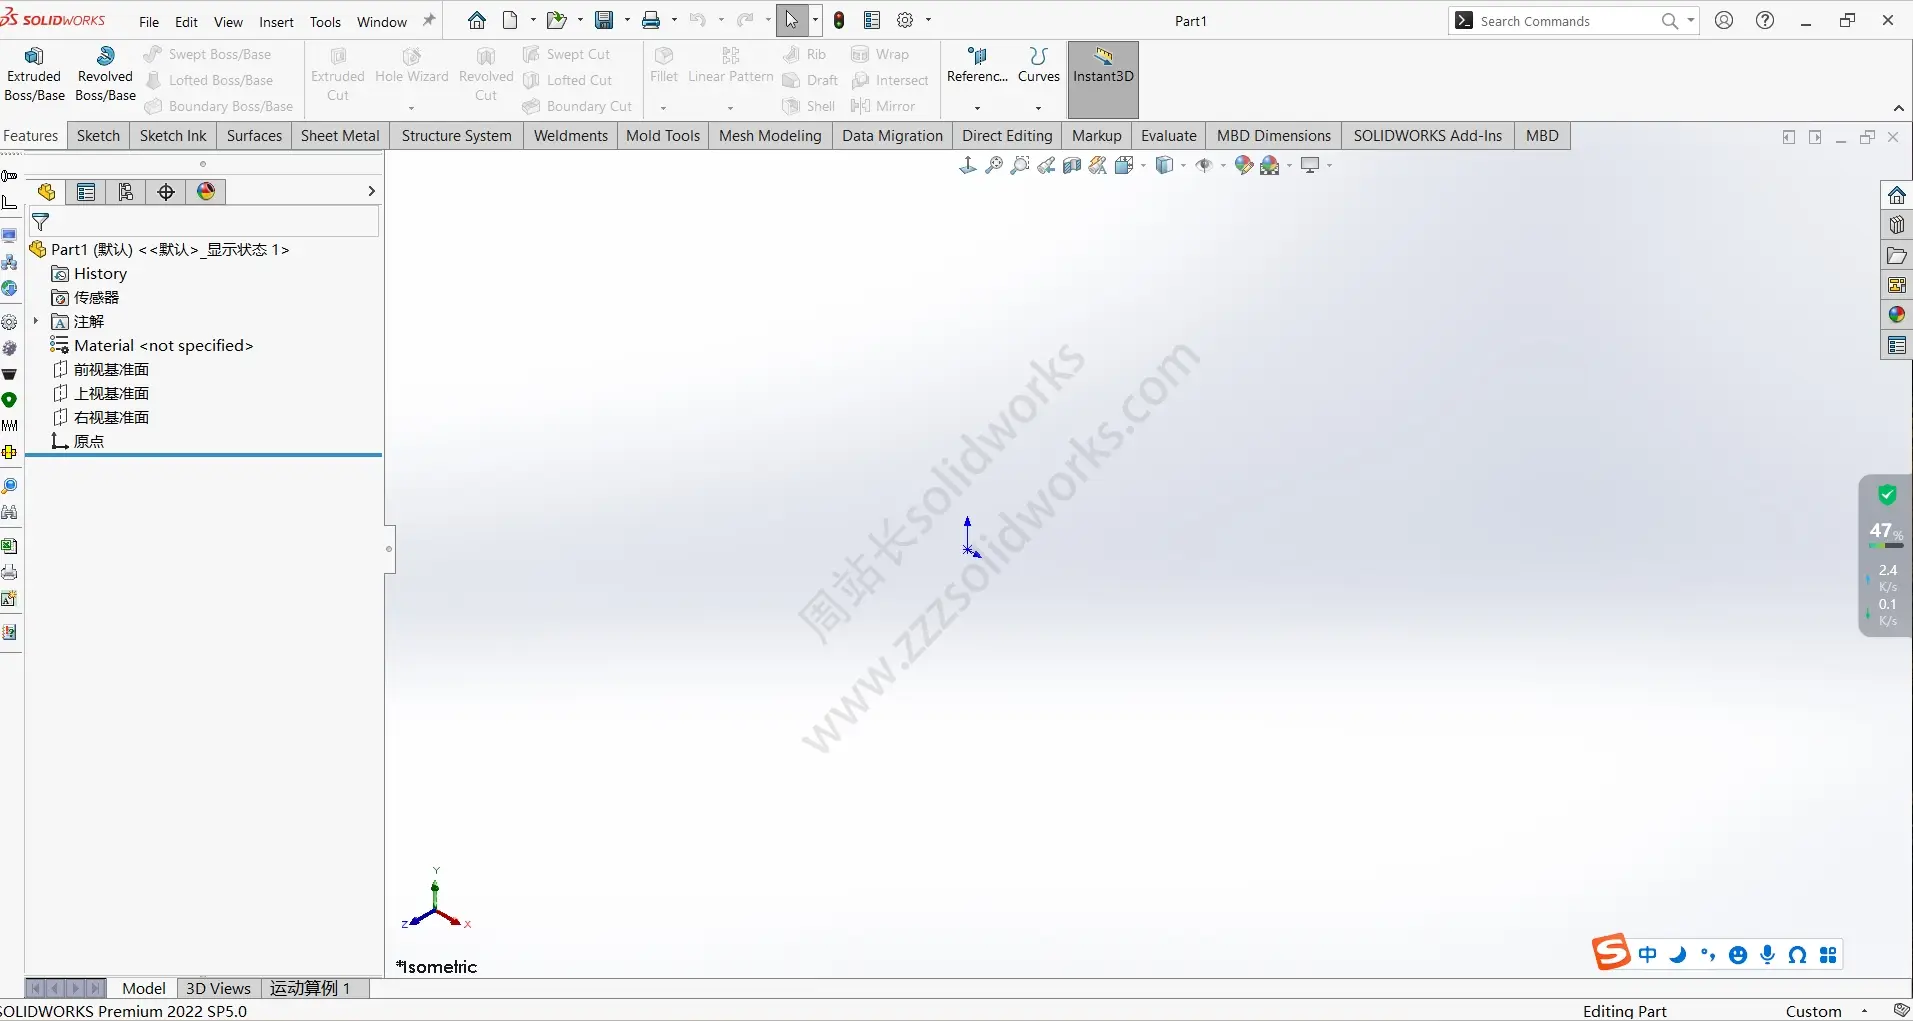Open the Insert menu
This screenshot has width=1913, height=1021.
pos(277,21)
